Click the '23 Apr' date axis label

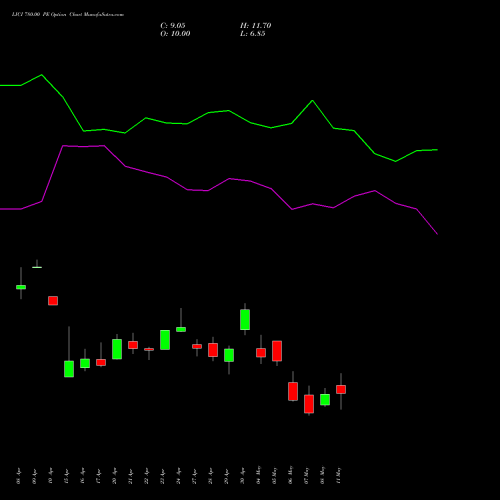pyautogui.click(x=162, y=476)
